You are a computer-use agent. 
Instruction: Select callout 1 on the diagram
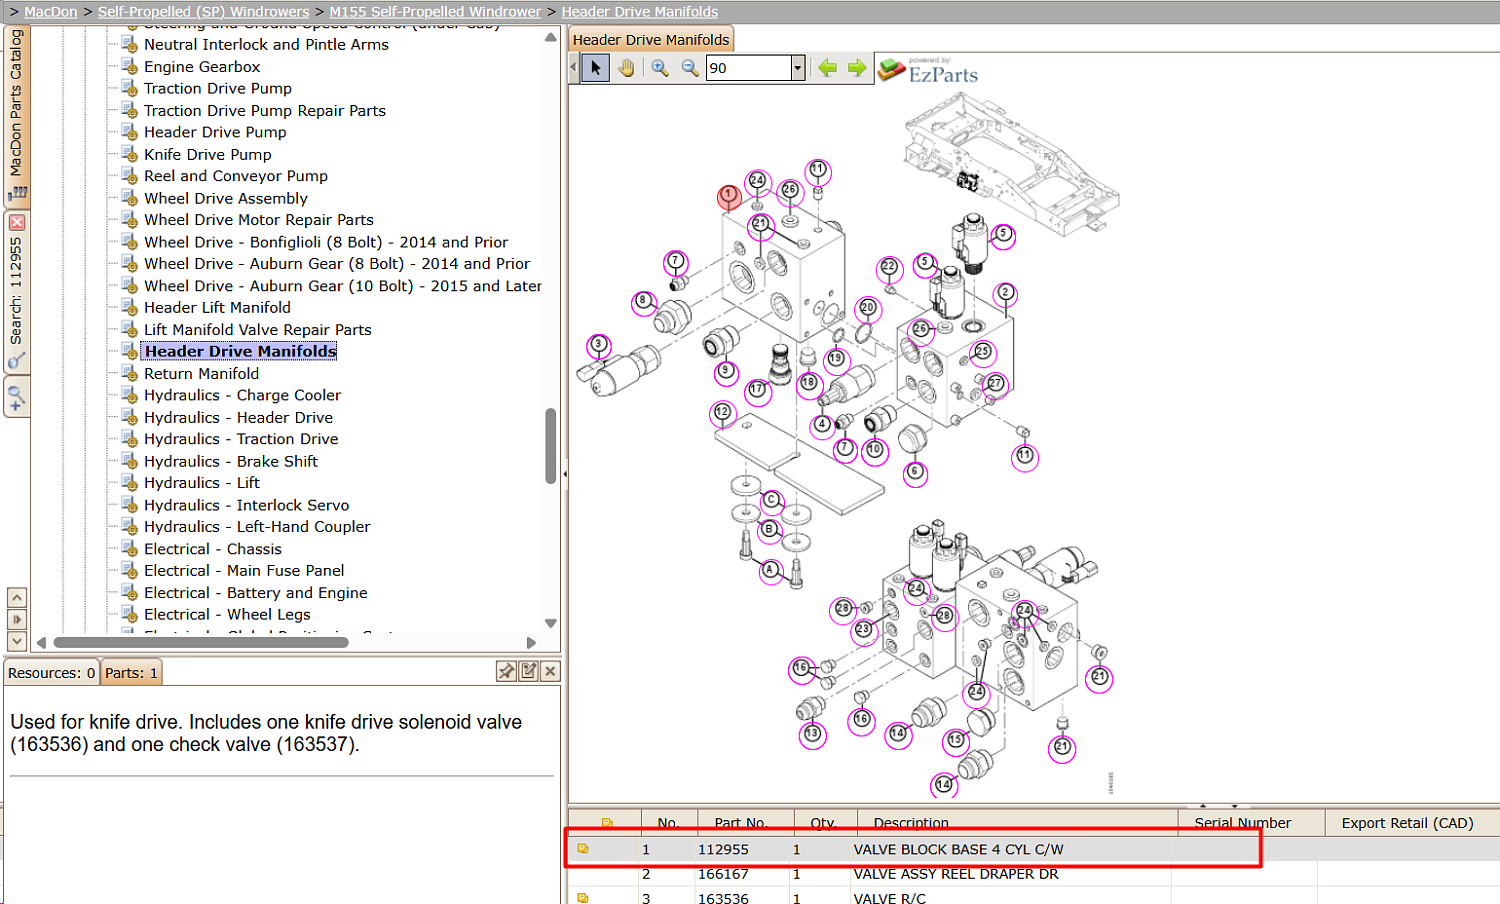(x=729, y=195)
